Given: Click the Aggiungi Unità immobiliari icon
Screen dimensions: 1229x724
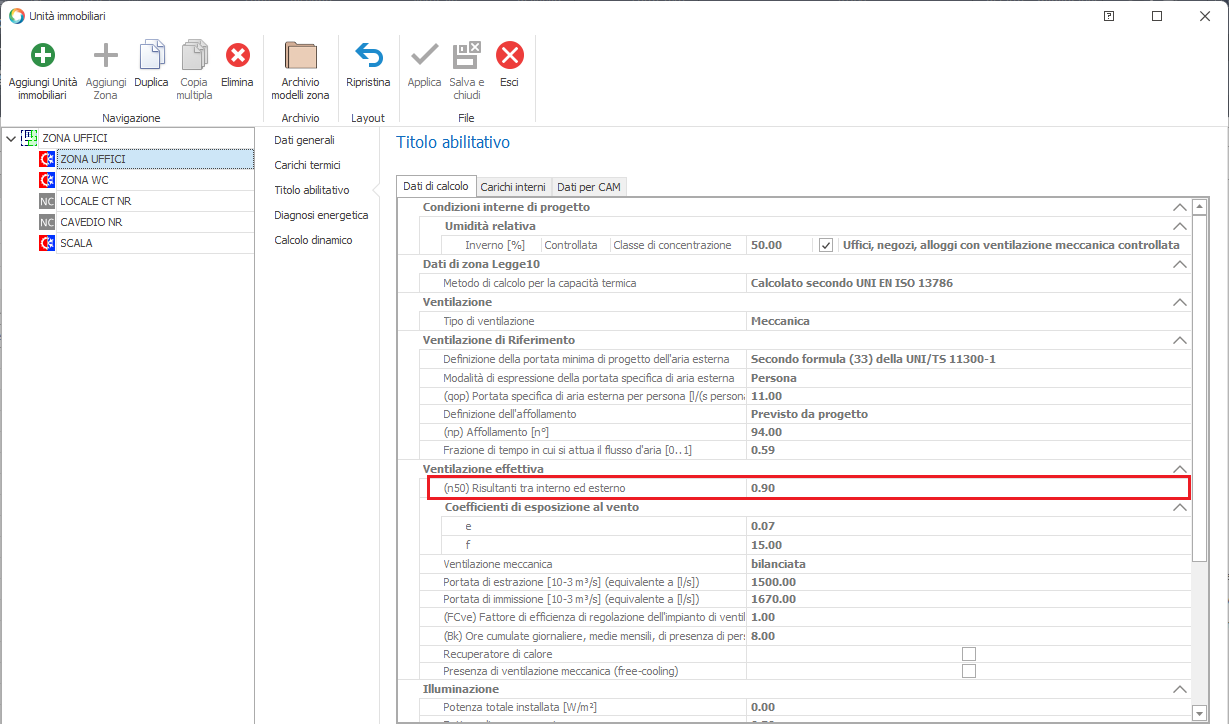Looking at the screenshot, I should [x=43, y=55].
